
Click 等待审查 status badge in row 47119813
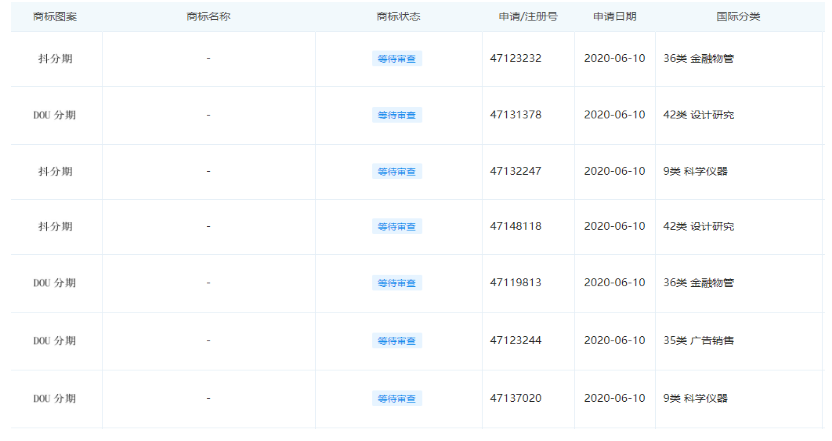[397, 283]
